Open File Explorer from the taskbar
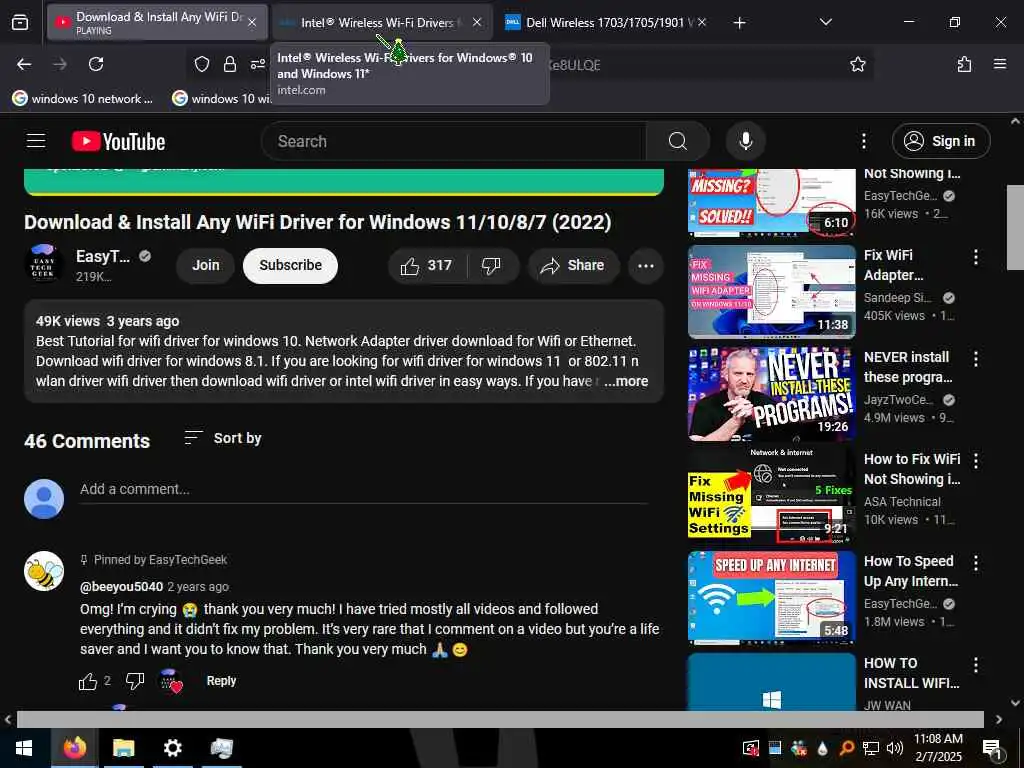Screen dimensions: 1024x768 coord(123,748)
